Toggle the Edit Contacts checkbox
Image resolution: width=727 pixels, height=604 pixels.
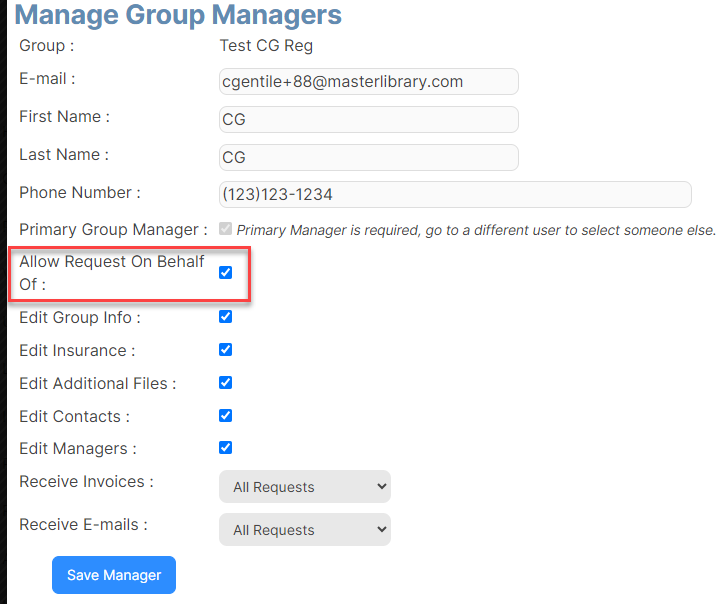click(x=225, y=416)
